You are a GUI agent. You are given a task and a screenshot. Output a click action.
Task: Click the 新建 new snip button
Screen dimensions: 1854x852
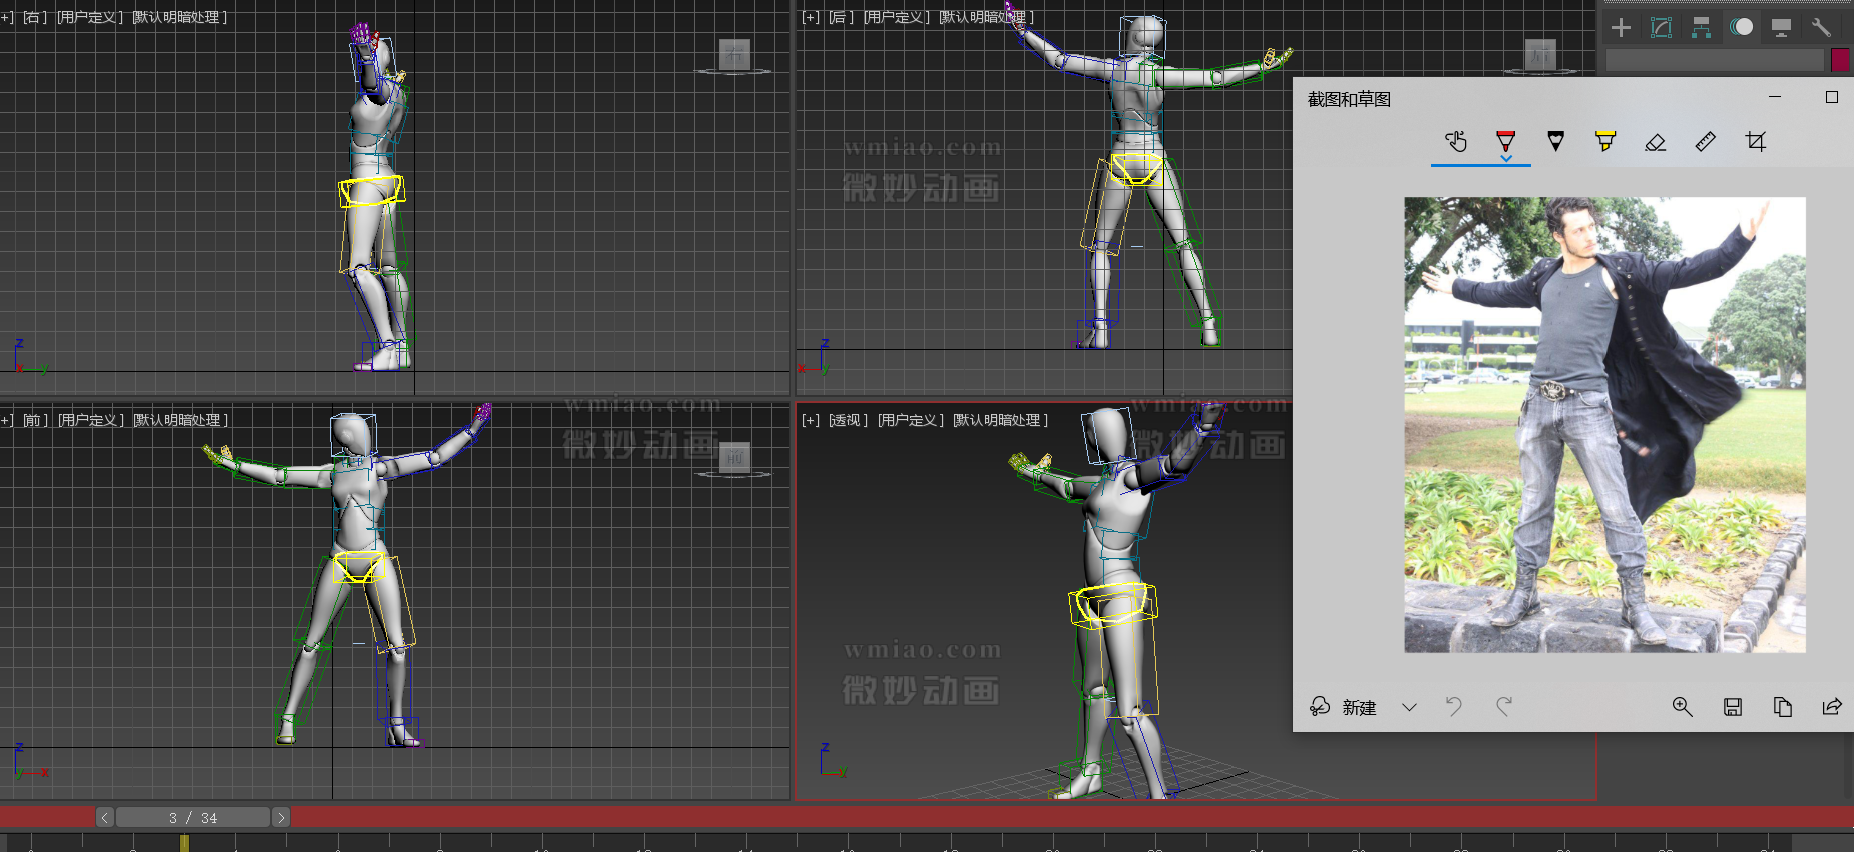[x=1343, y=707]
